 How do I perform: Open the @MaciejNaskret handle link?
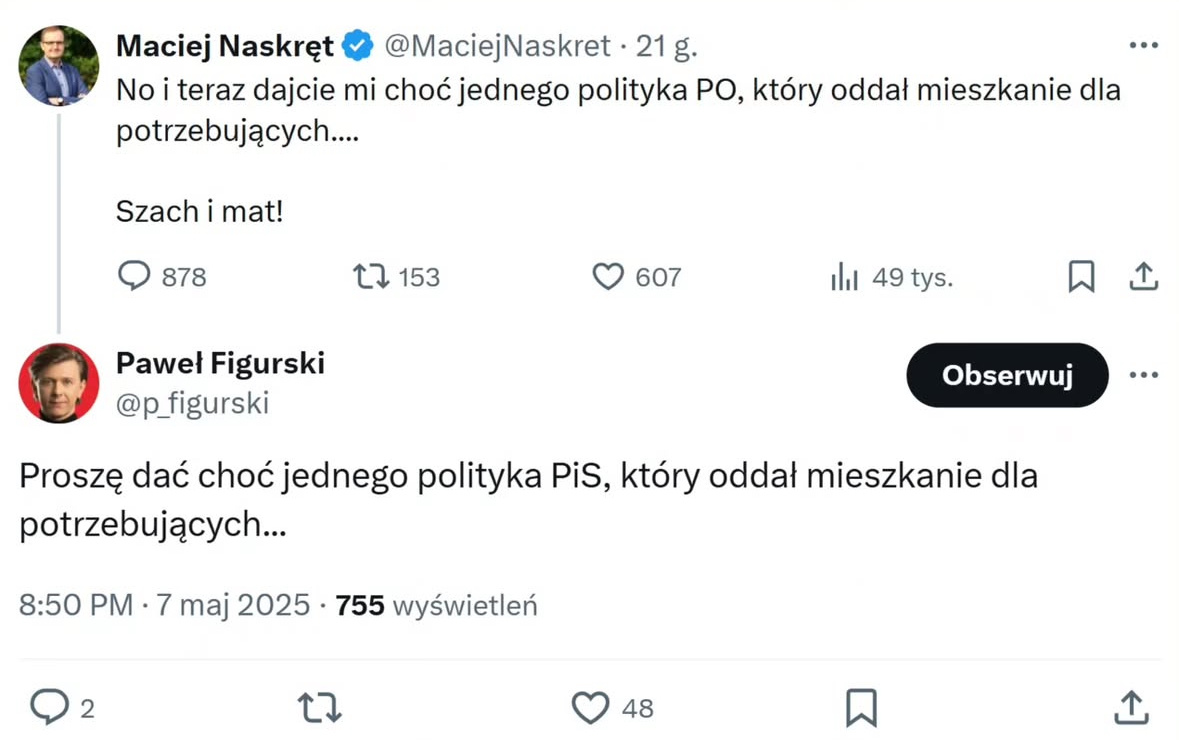[497, 46]
